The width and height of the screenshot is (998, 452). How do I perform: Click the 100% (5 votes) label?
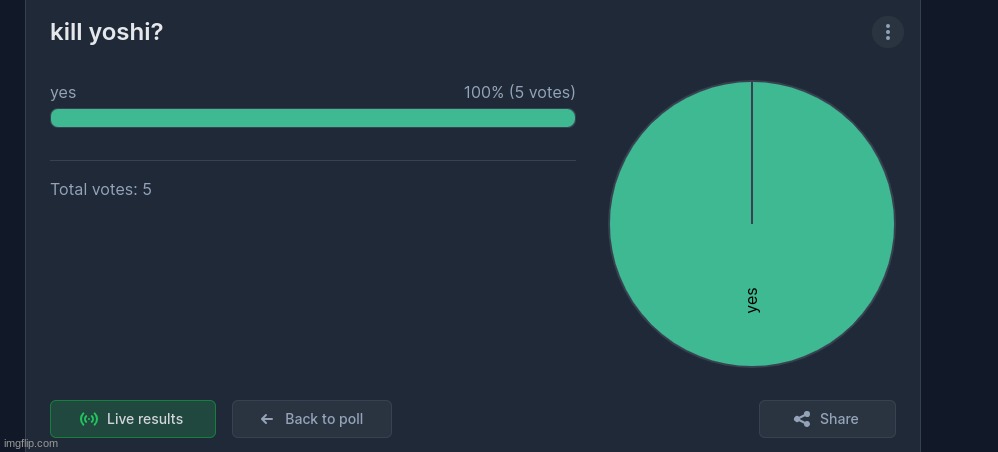coord(519,92)
